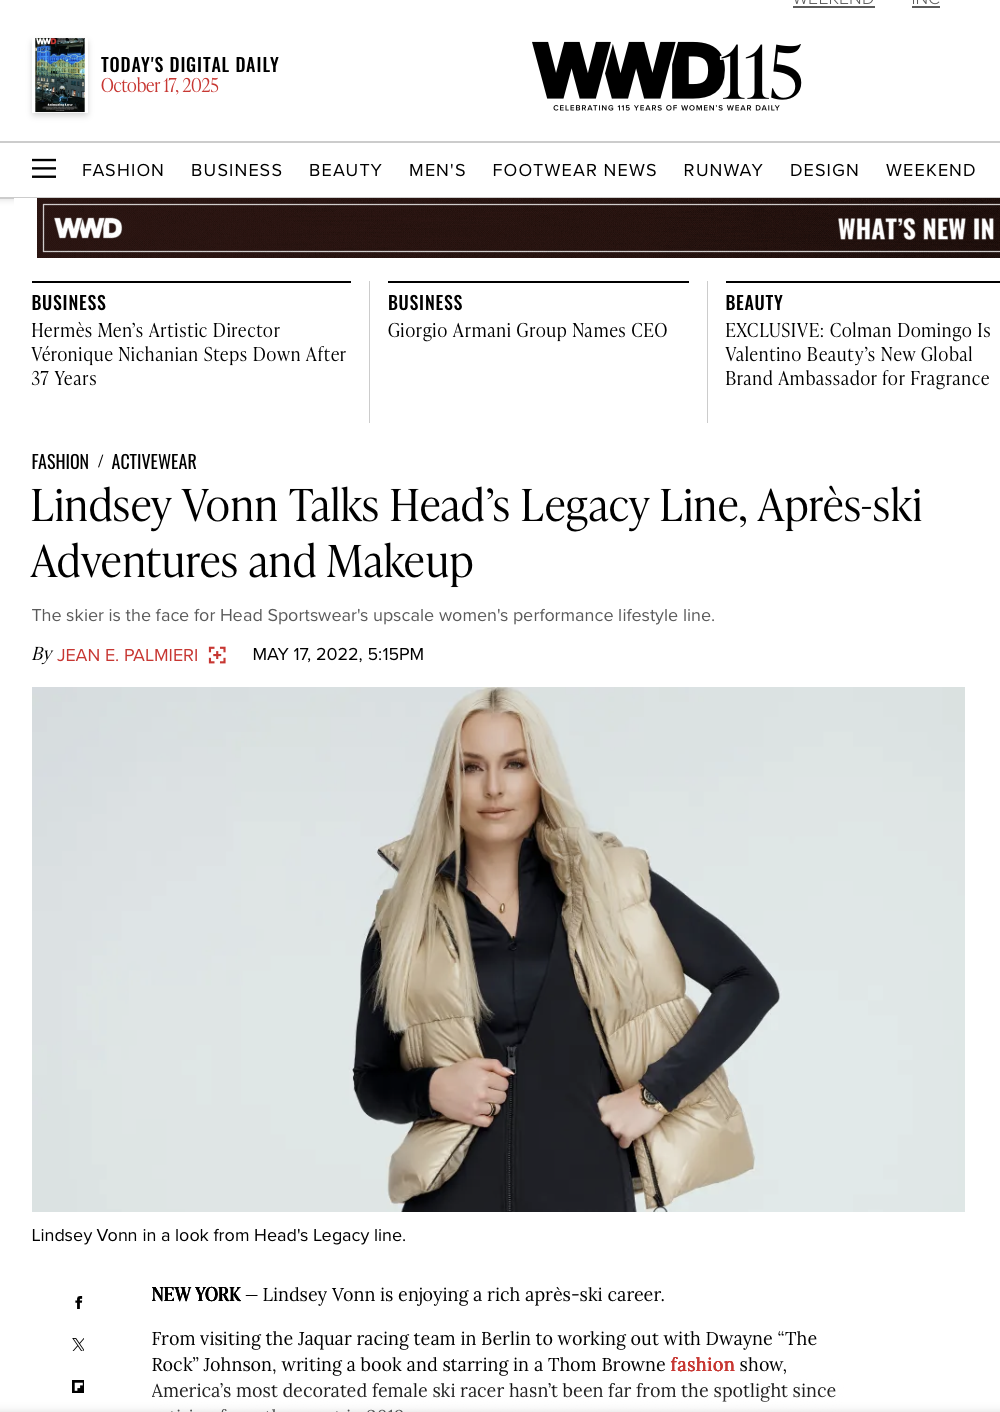
Task: Click WWD logo in dark banner
Action: coord(88,229)
